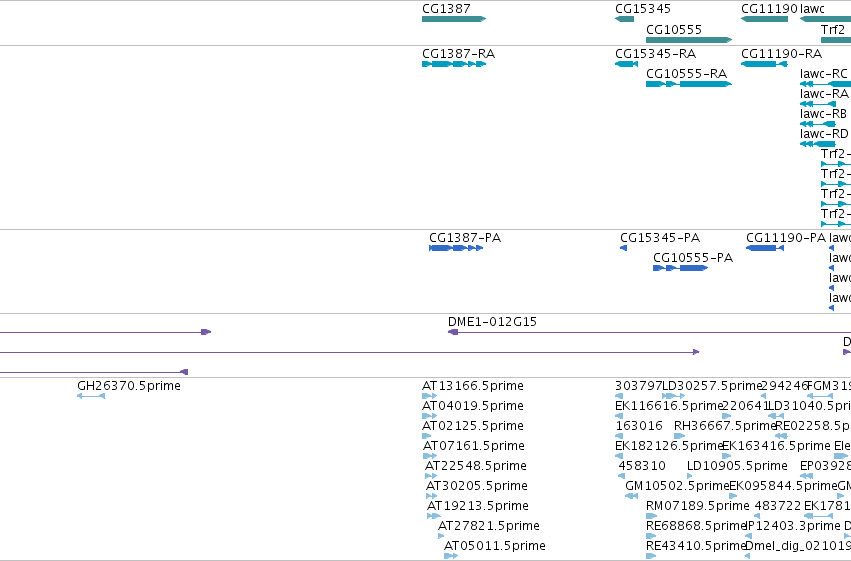Click the GH26370.5prime label
The image size is (851, 561).
coord(129,386)
